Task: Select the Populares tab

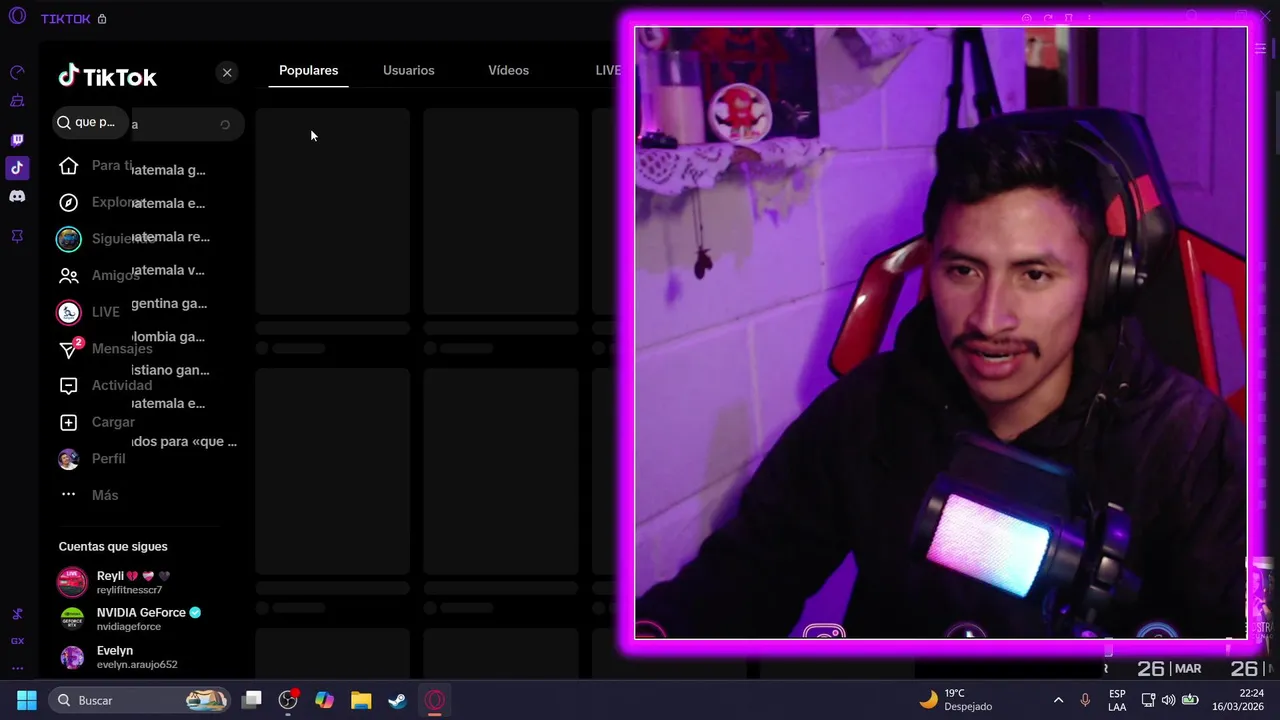Action: point(308,70)
